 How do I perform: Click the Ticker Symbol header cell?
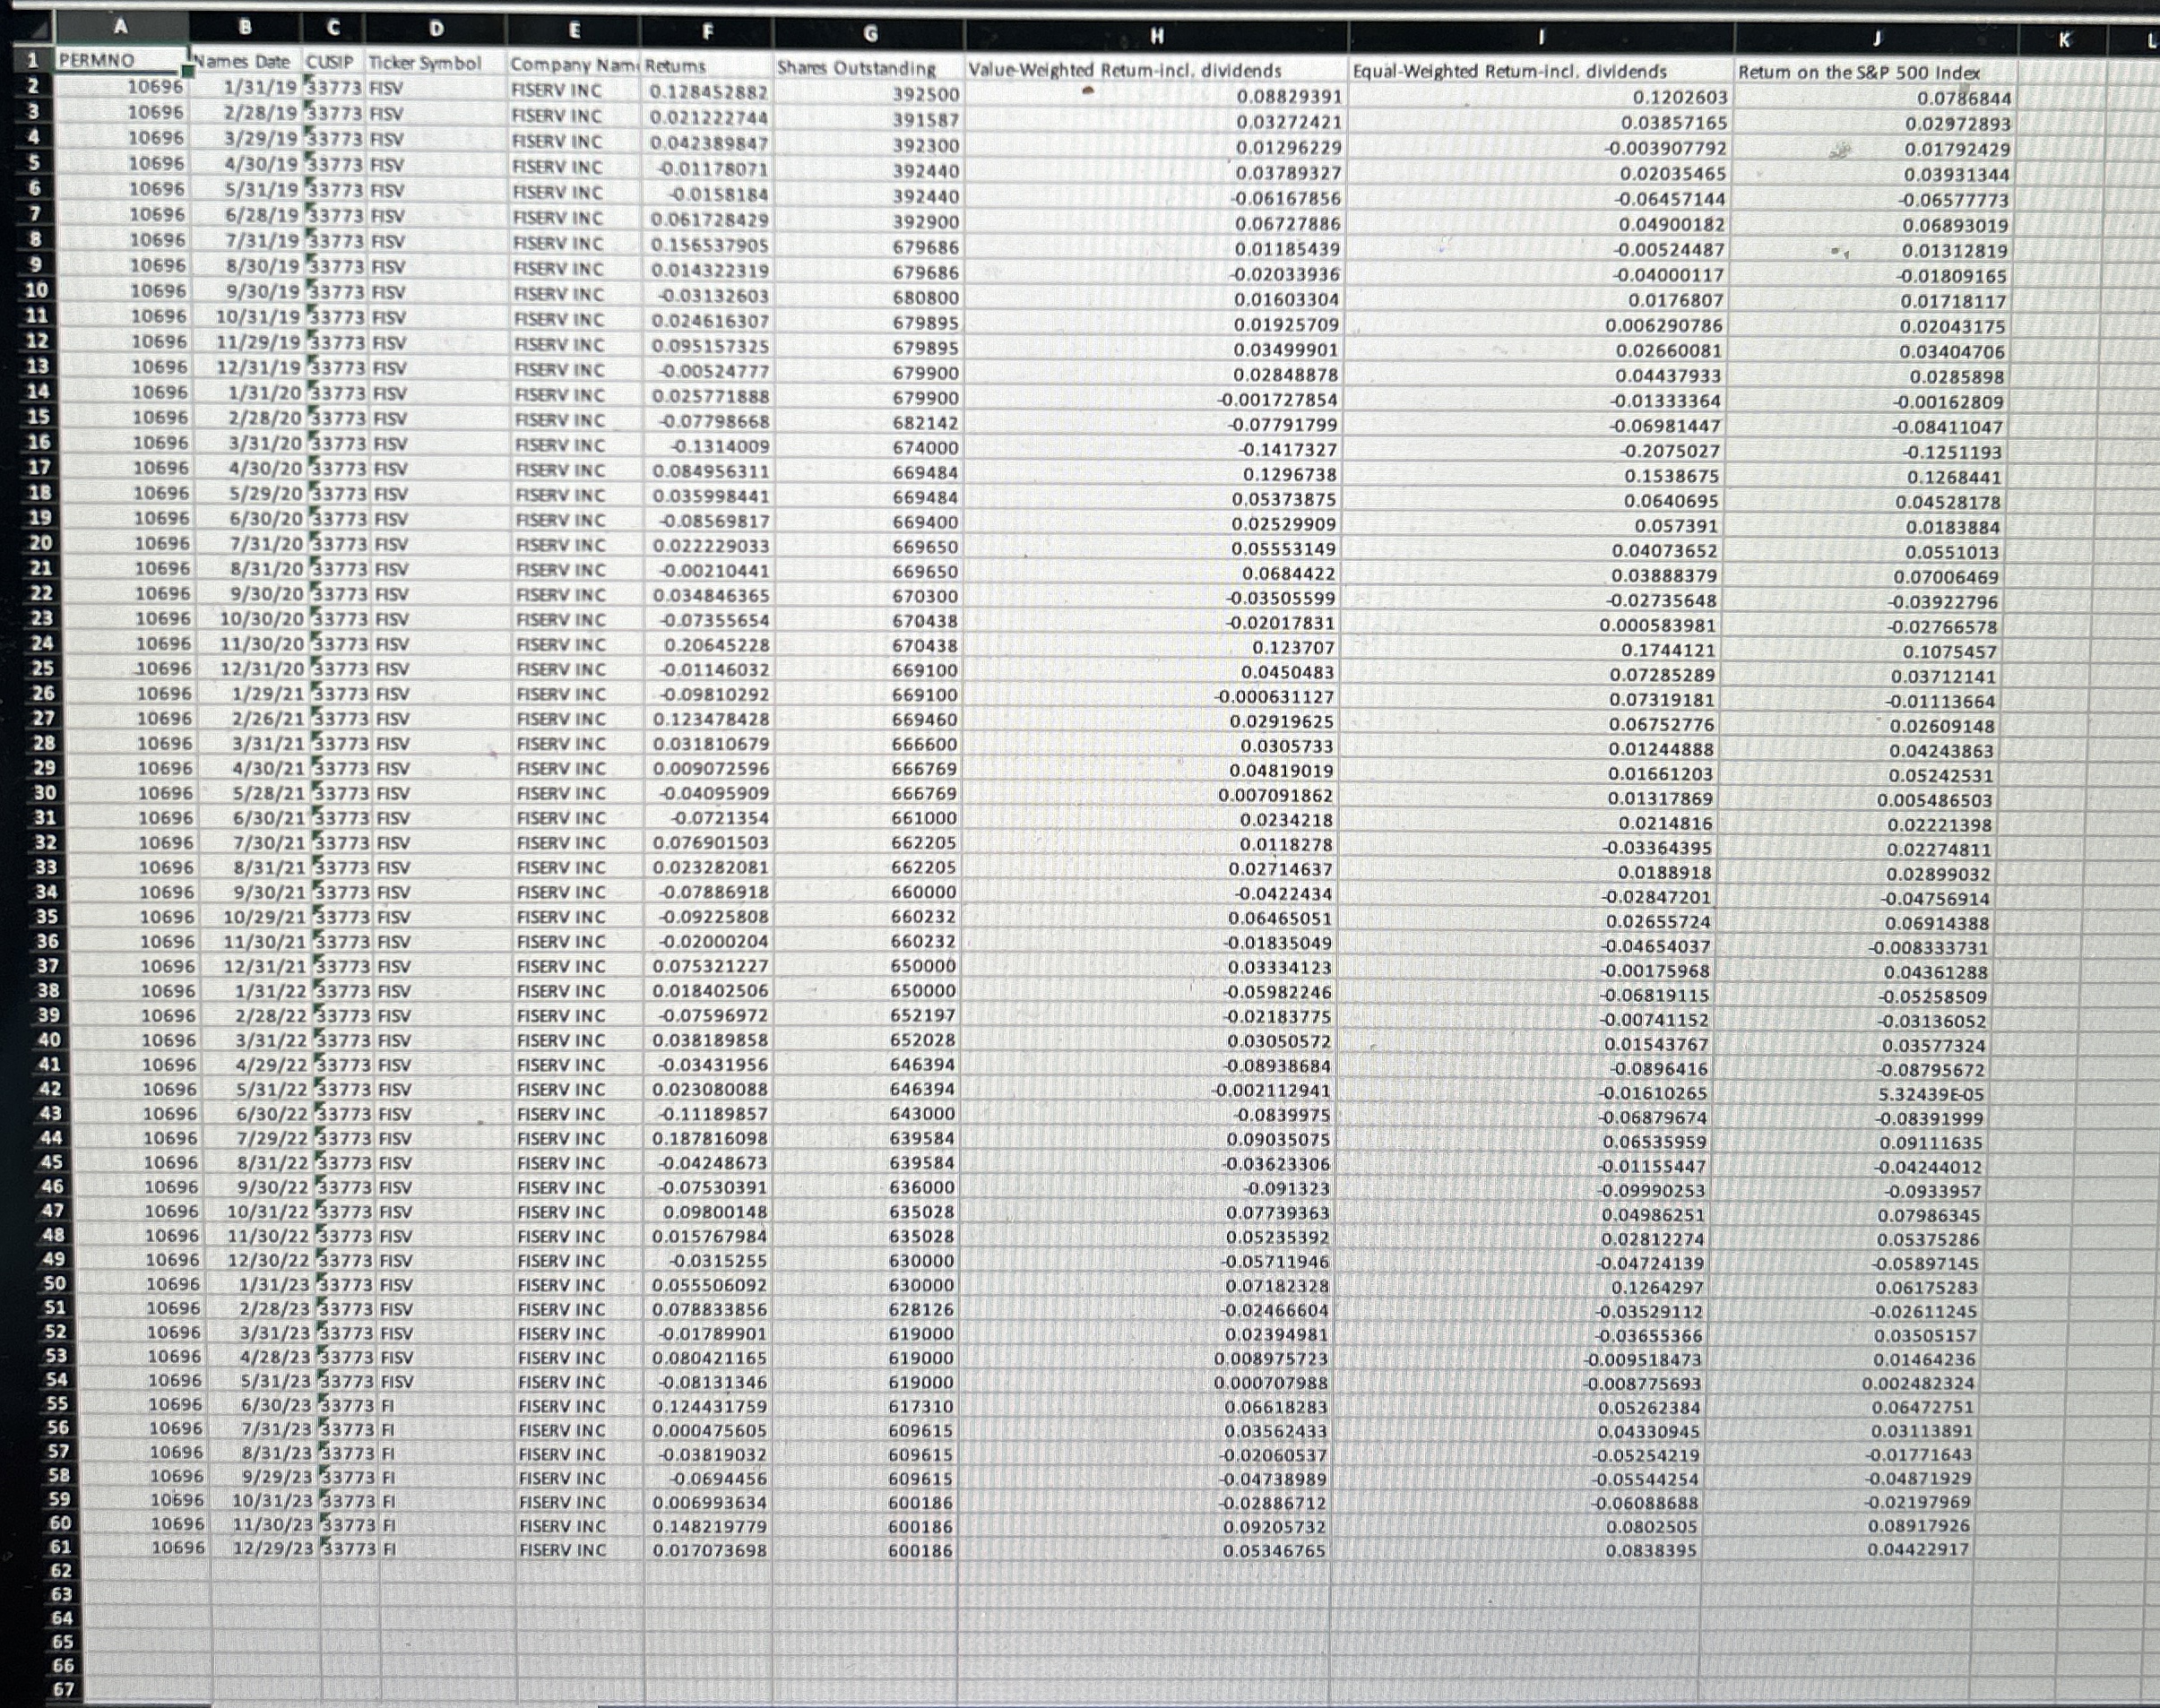click(x=424, y=63)
